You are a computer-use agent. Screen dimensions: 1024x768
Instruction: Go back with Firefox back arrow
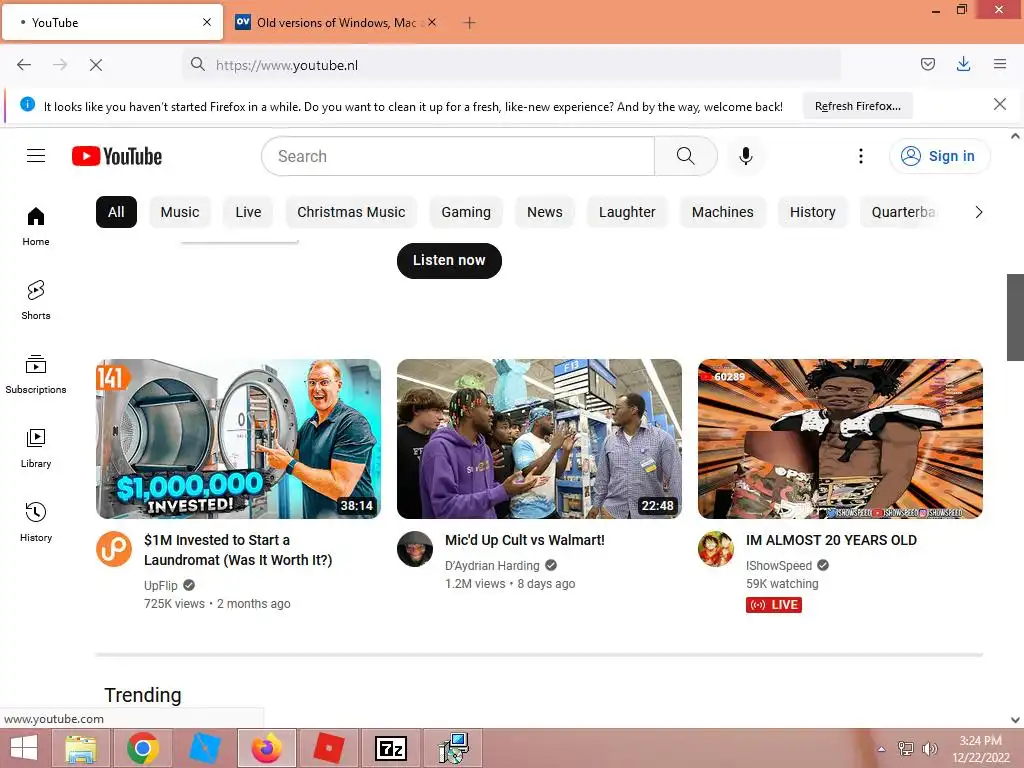click(24, 65)
